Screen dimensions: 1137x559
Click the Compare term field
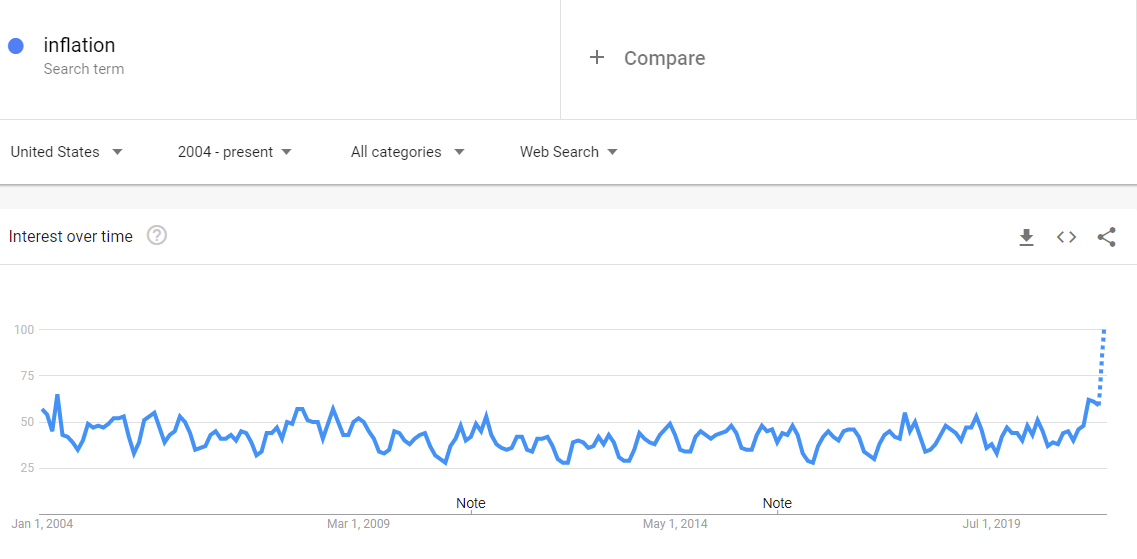pyautogui.click(x=848, y=59)
